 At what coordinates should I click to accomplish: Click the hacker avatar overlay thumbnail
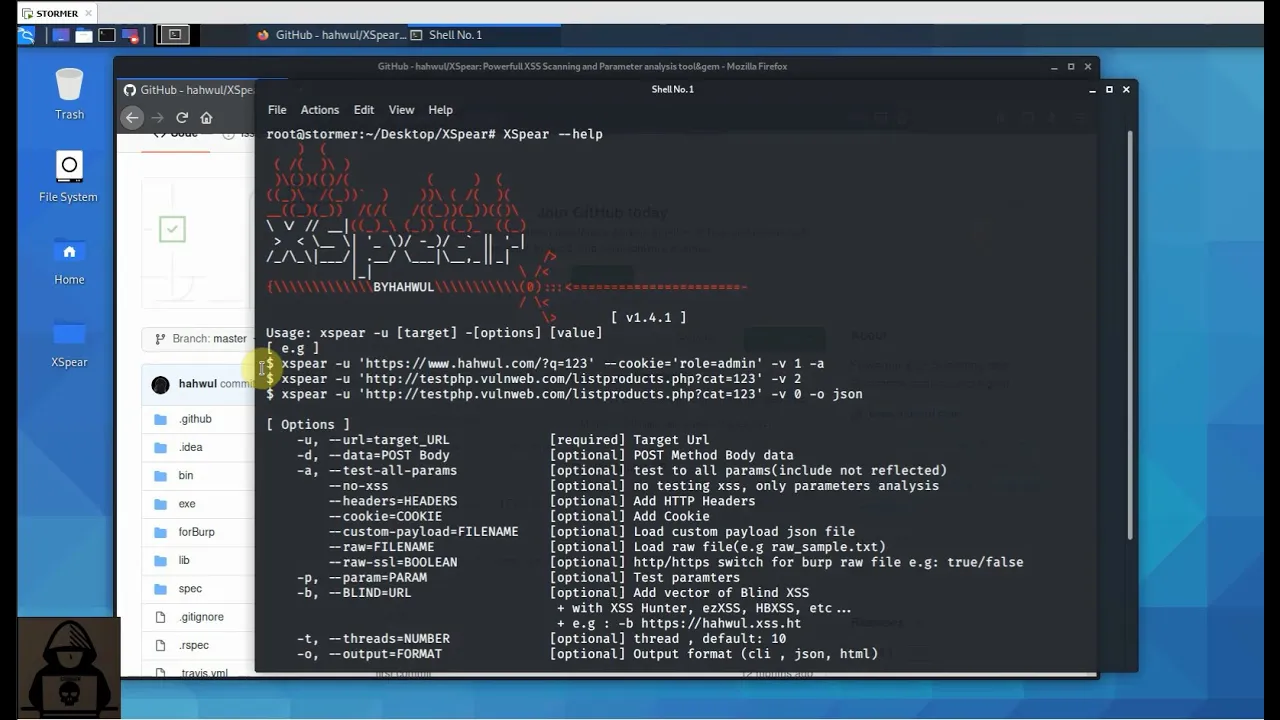pos(69,668)
